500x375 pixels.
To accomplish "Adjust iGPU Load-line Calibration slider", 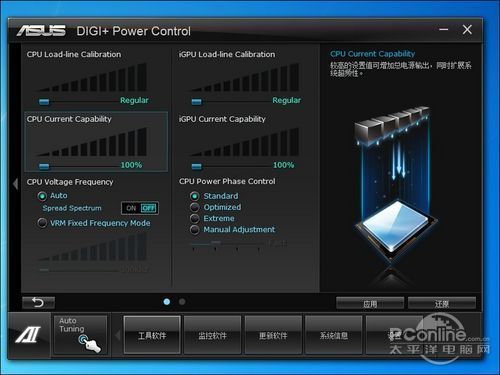I will (197, 102).
